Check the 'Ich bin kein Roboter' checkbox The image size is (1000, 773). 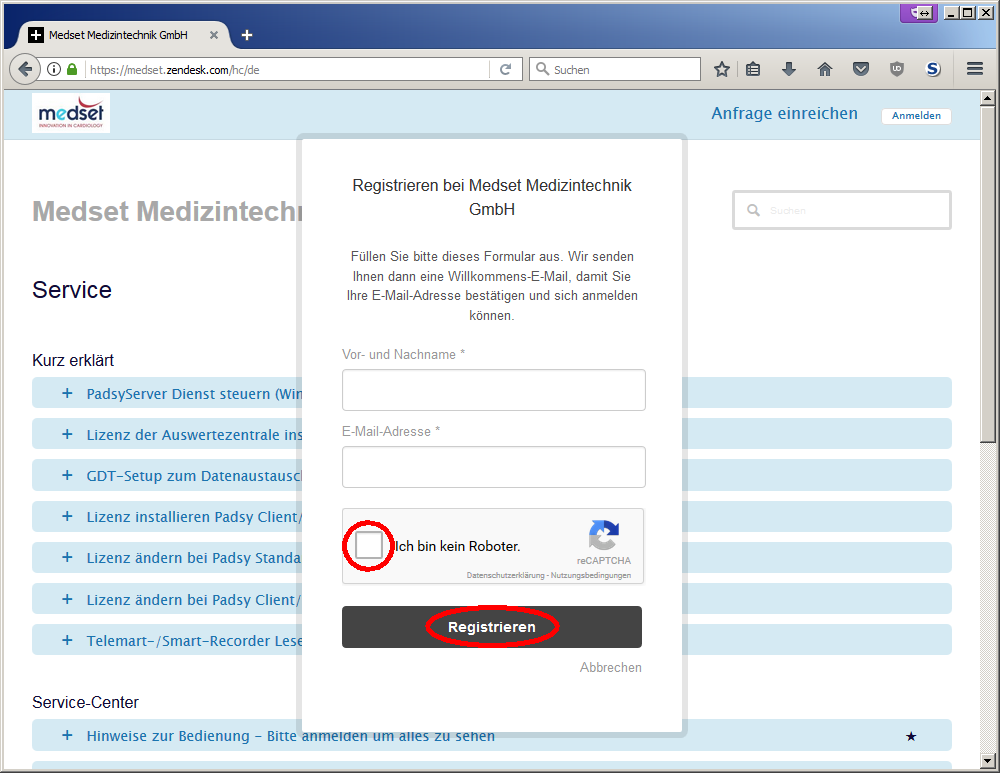point(369,546)
